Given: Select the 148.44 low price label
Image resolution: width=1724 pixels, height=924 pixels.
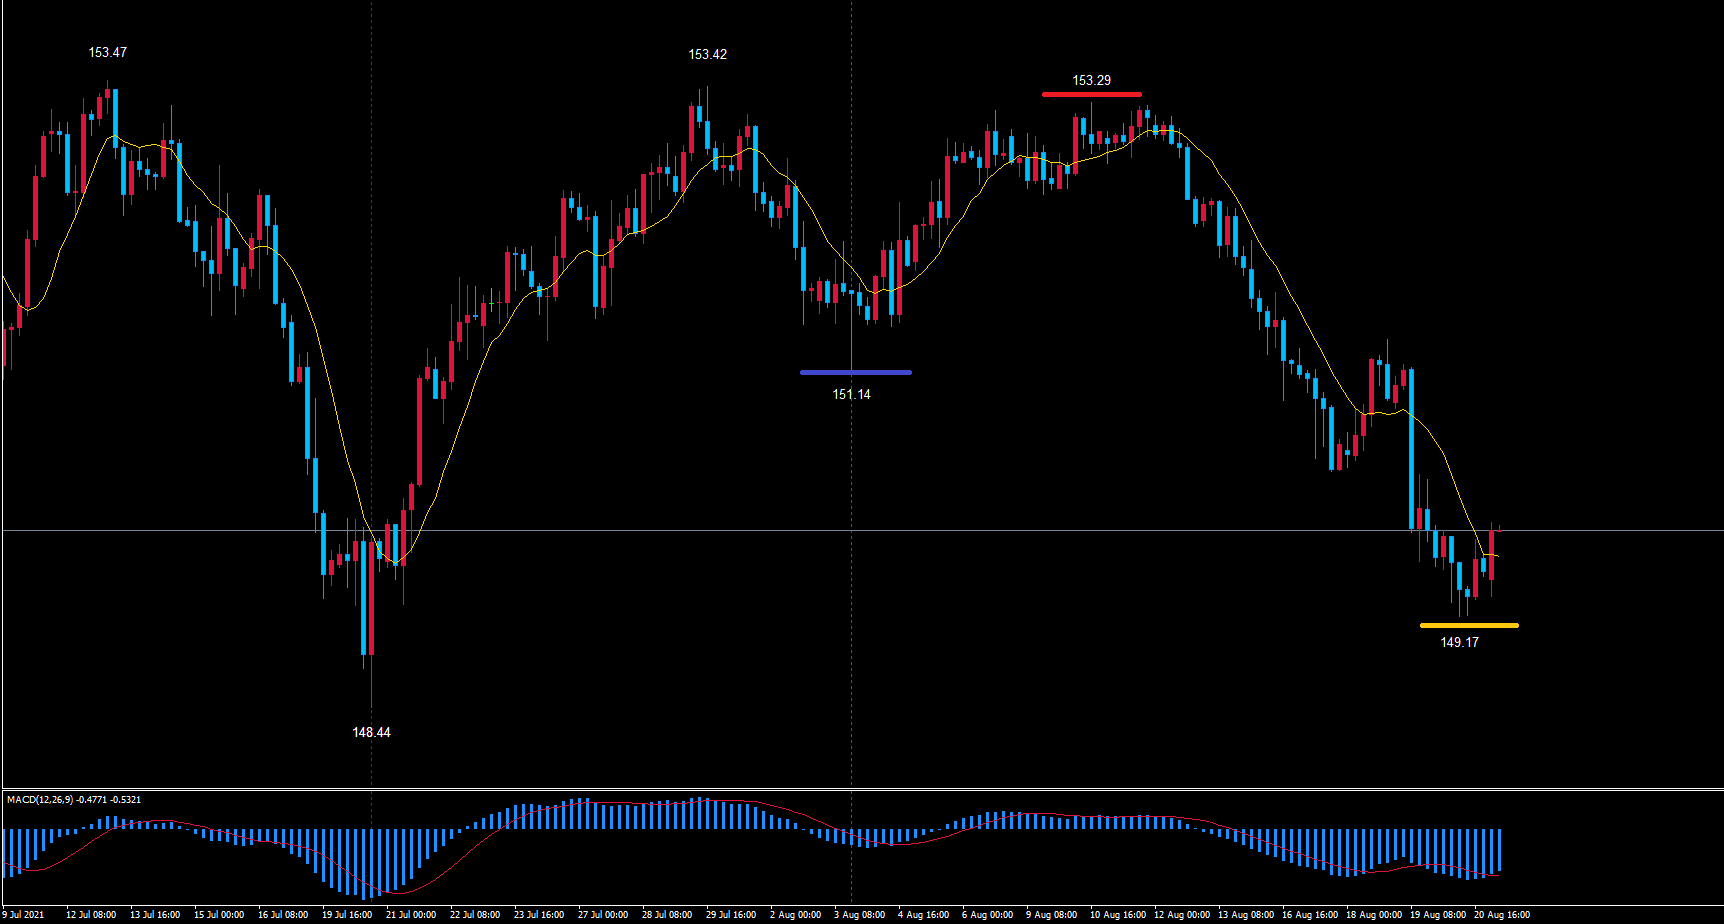Looking at the screenshot, I should click(x=371, y=732).
